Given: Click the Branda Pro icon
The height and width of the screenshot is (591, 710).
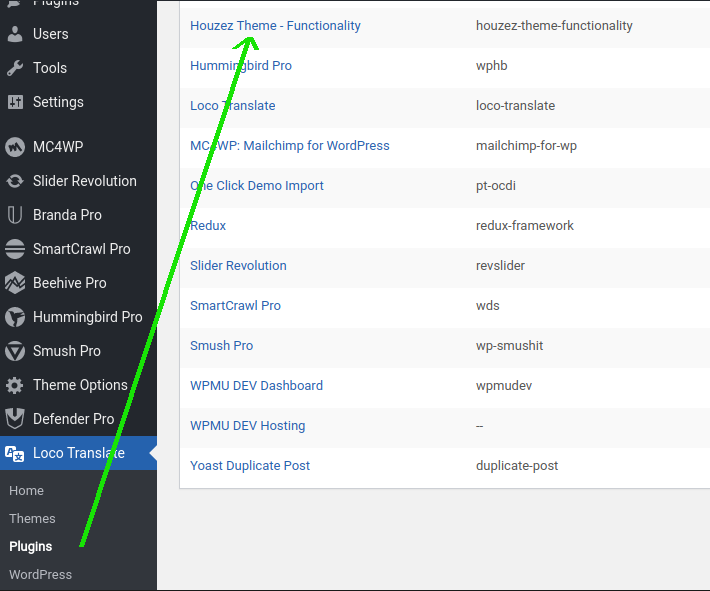Looking at the screenshot, I should click(15, 215).
